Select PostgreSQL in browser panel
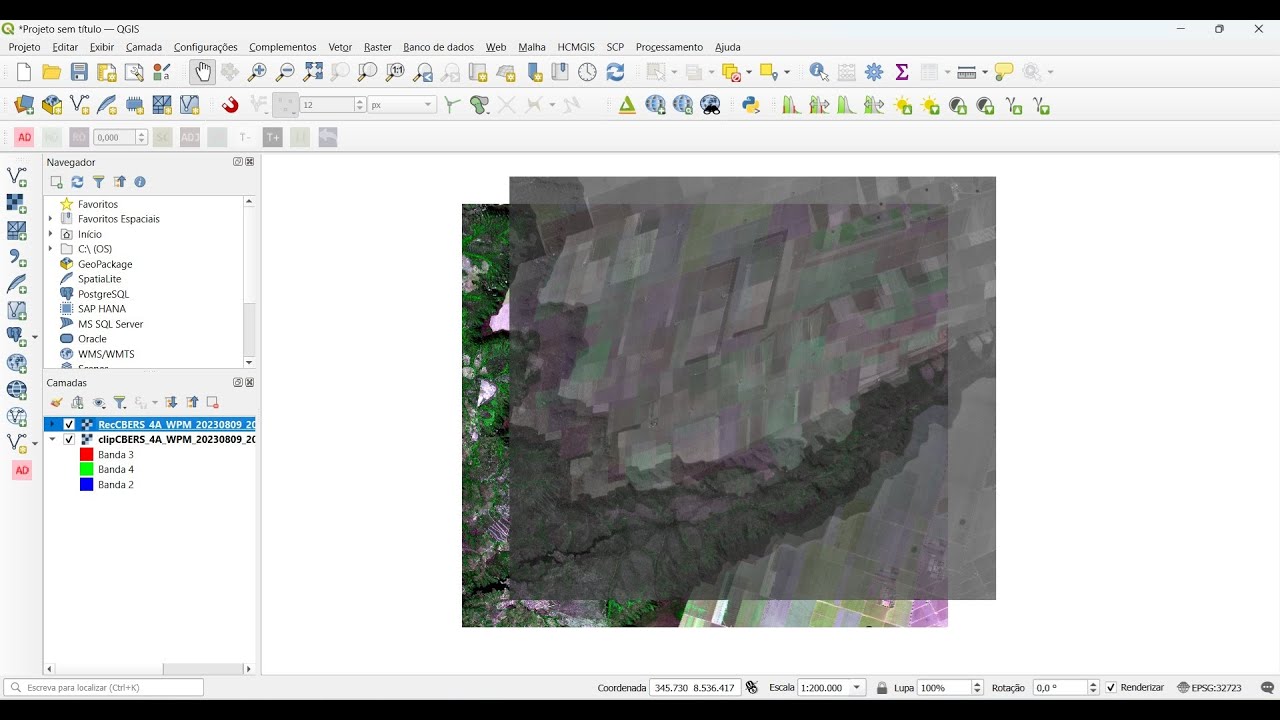This screenshot has width=1280, height=720. 103,294
